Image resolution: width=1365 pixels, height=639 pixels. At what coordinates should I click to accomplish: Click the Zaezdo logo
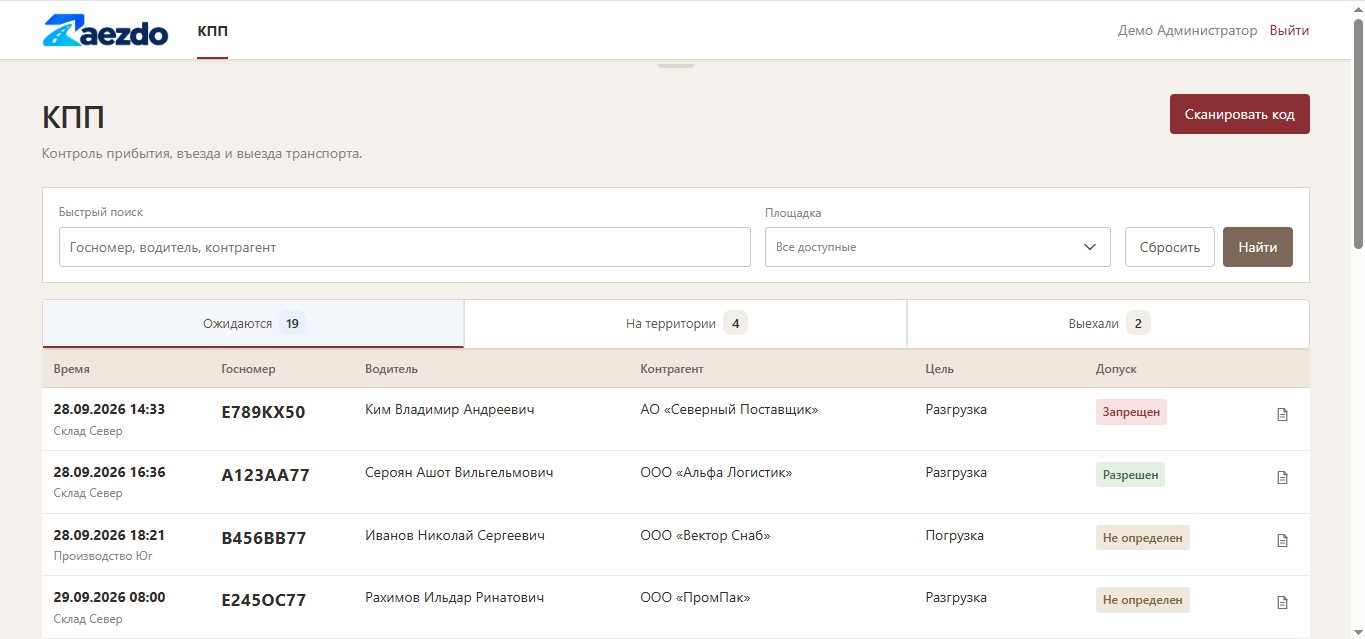105,31
